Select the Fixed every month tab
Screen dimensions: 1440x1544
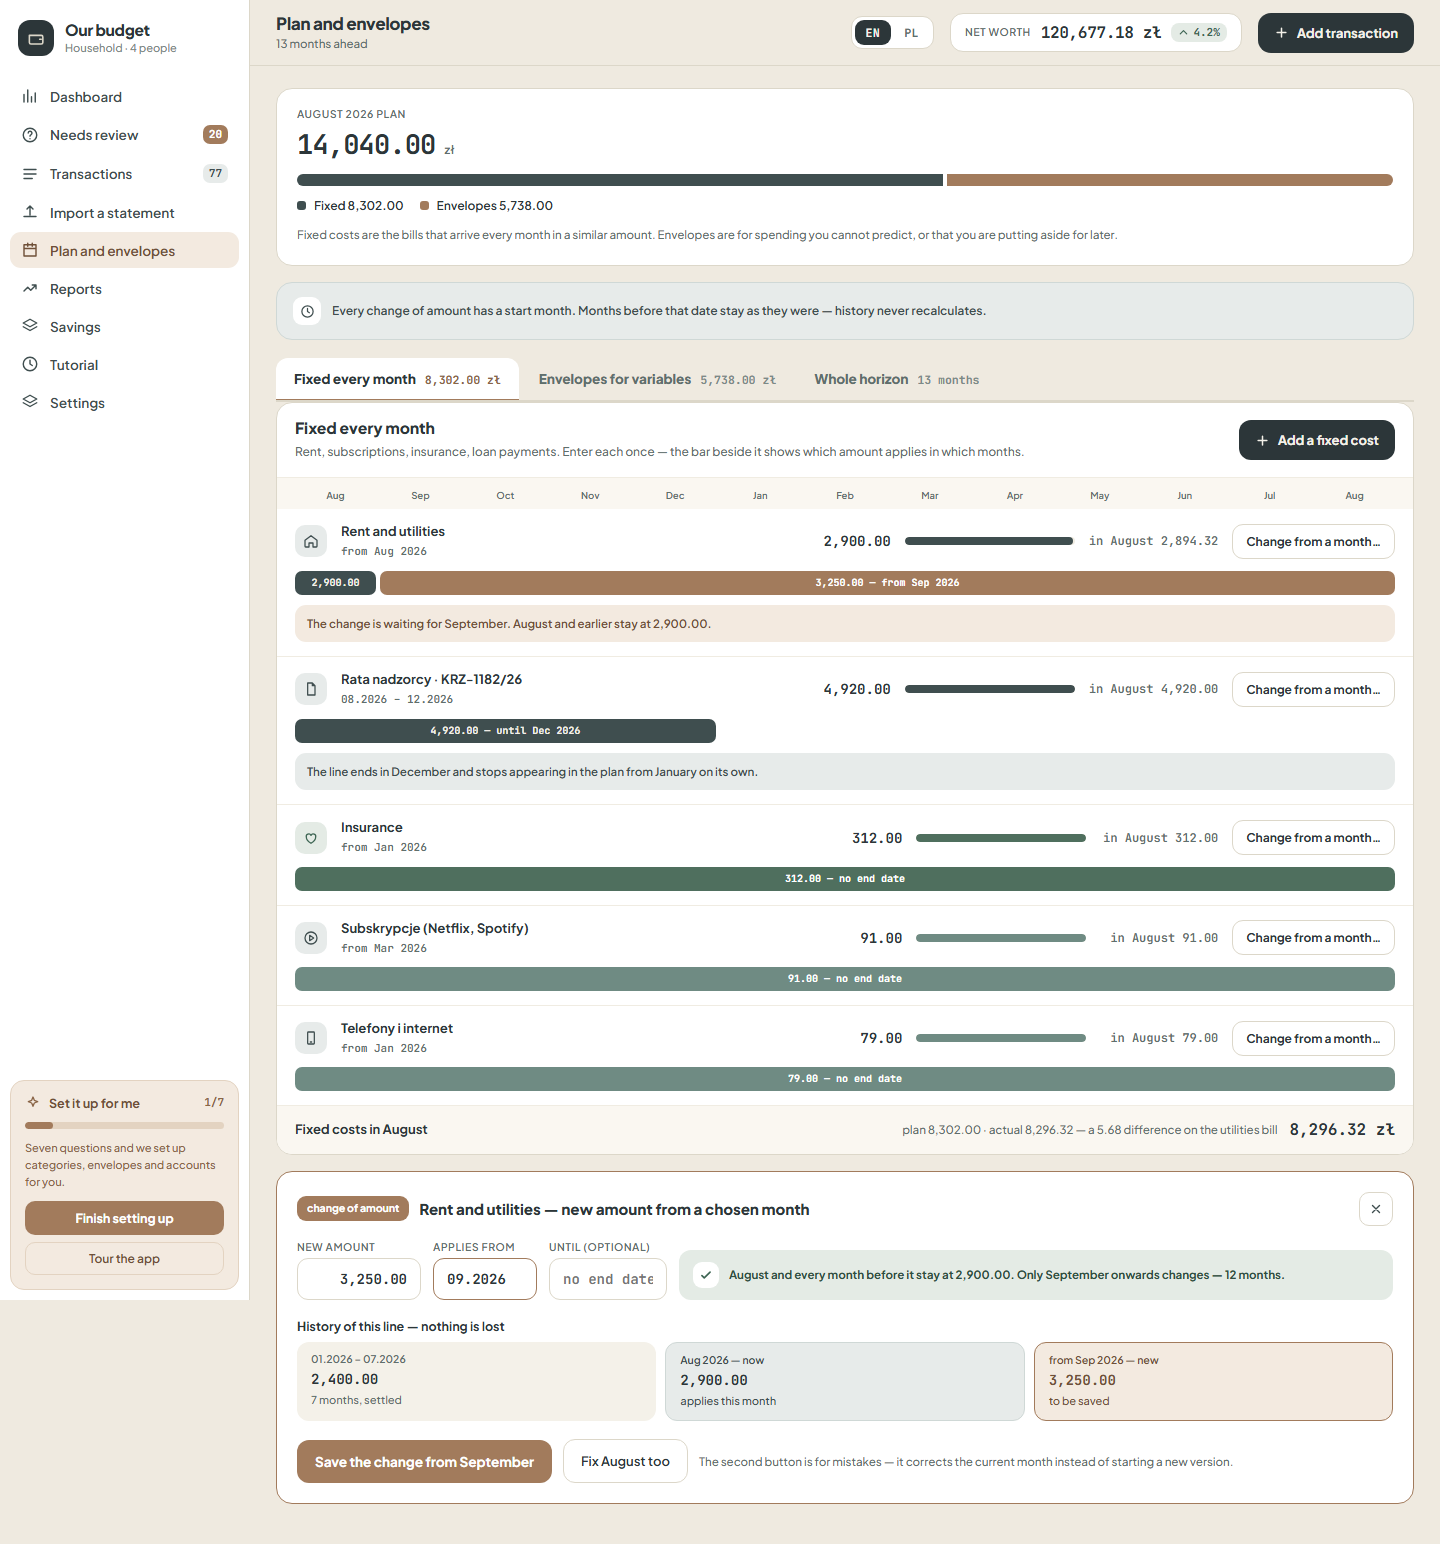point(397,379)
